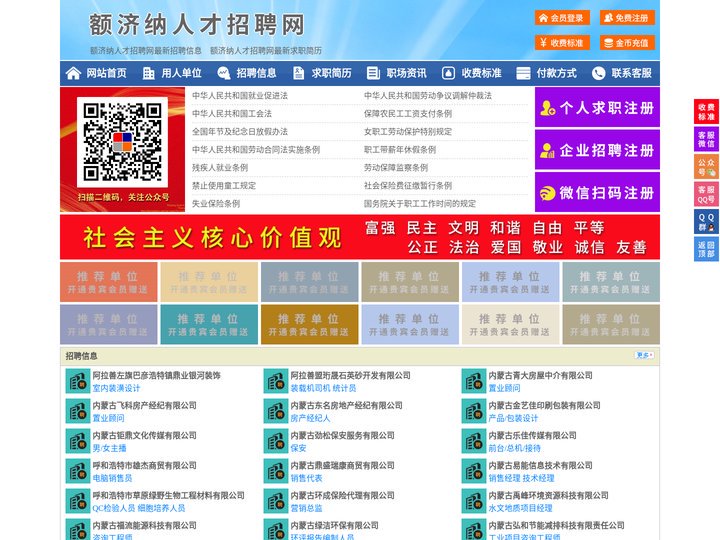
Task: Open 禁止使用童工规定 link
Action: [x=224, y=186]
